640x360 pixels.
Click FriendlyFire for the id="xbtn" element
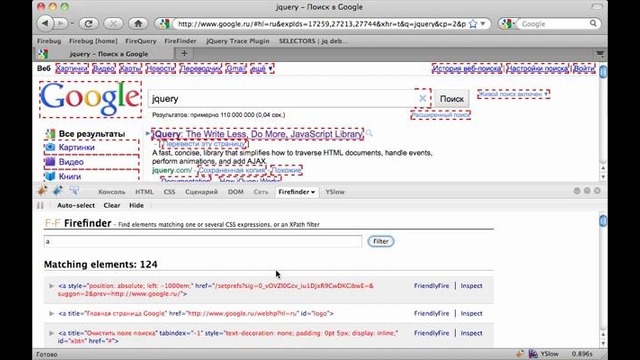pos(431,333)
